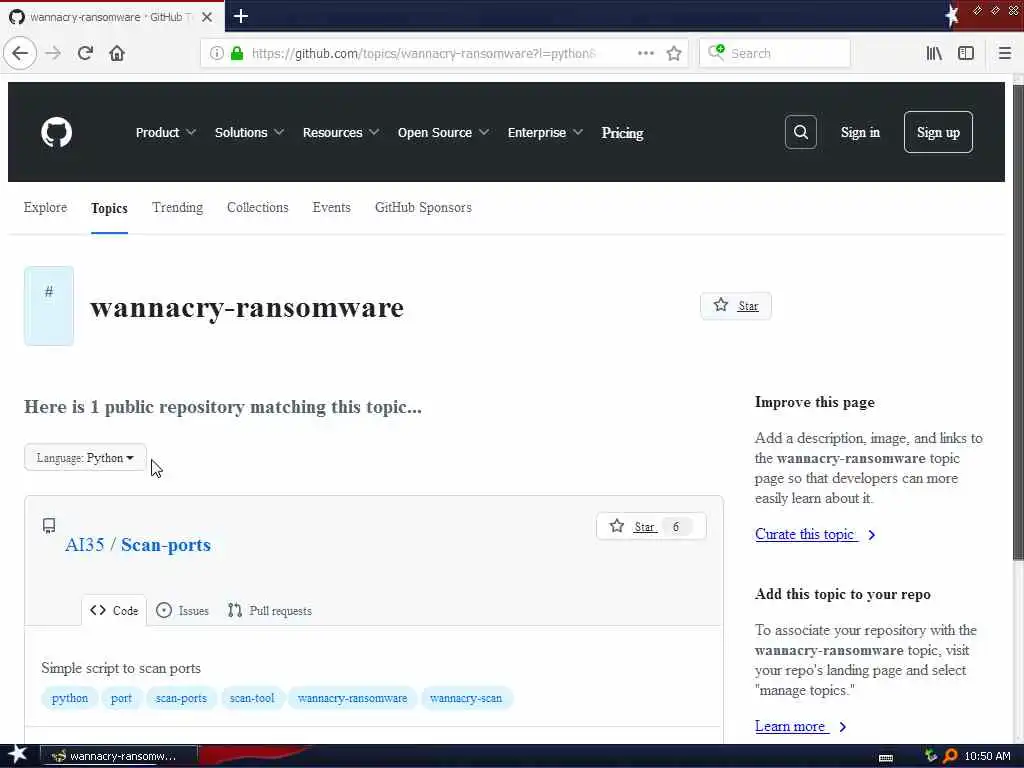Open the browser Library icon
Viewport: 1024px width, 768px height.
tap(934, 54)
